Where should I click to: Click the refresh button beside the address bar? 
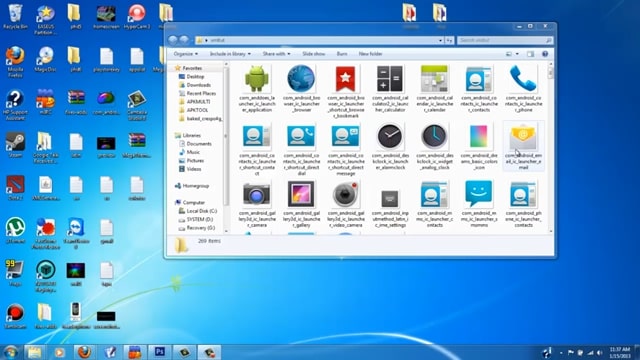449,40
